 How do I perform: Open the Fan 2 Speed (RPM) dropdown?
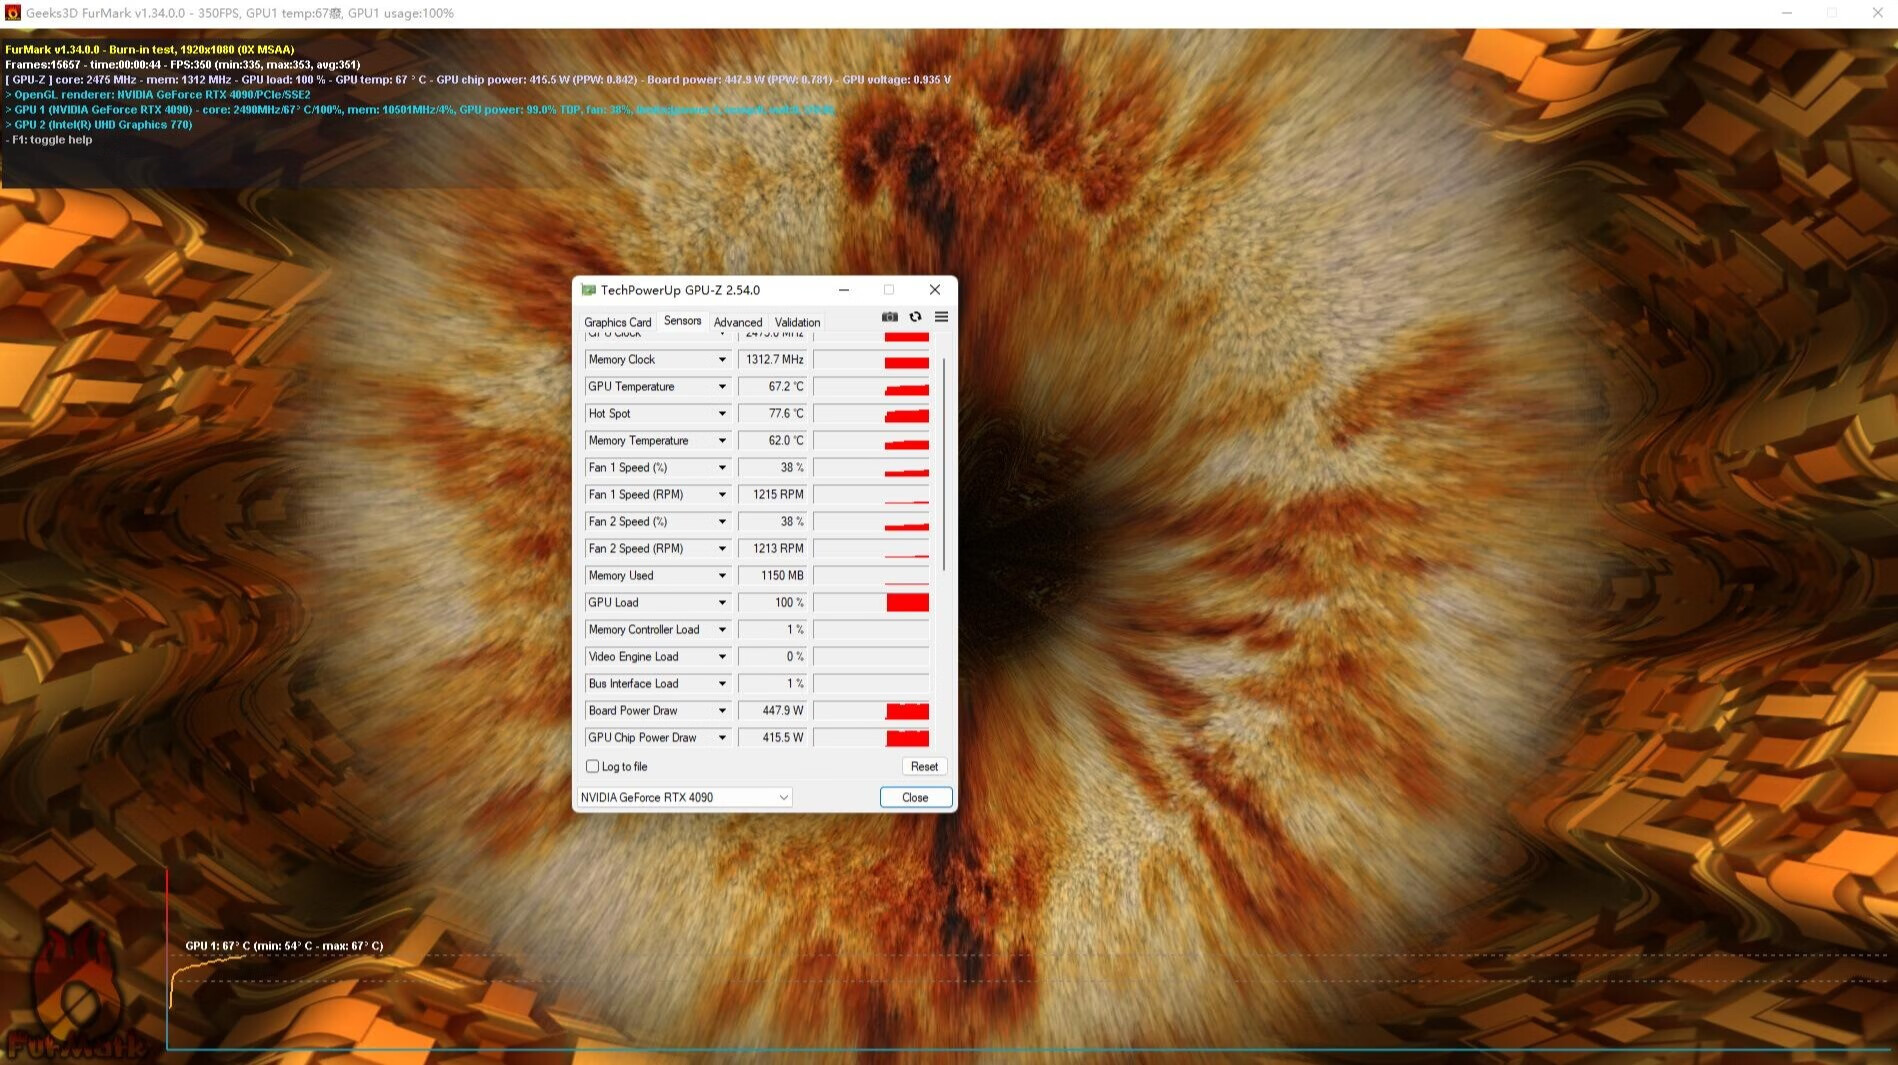(722, 549)
